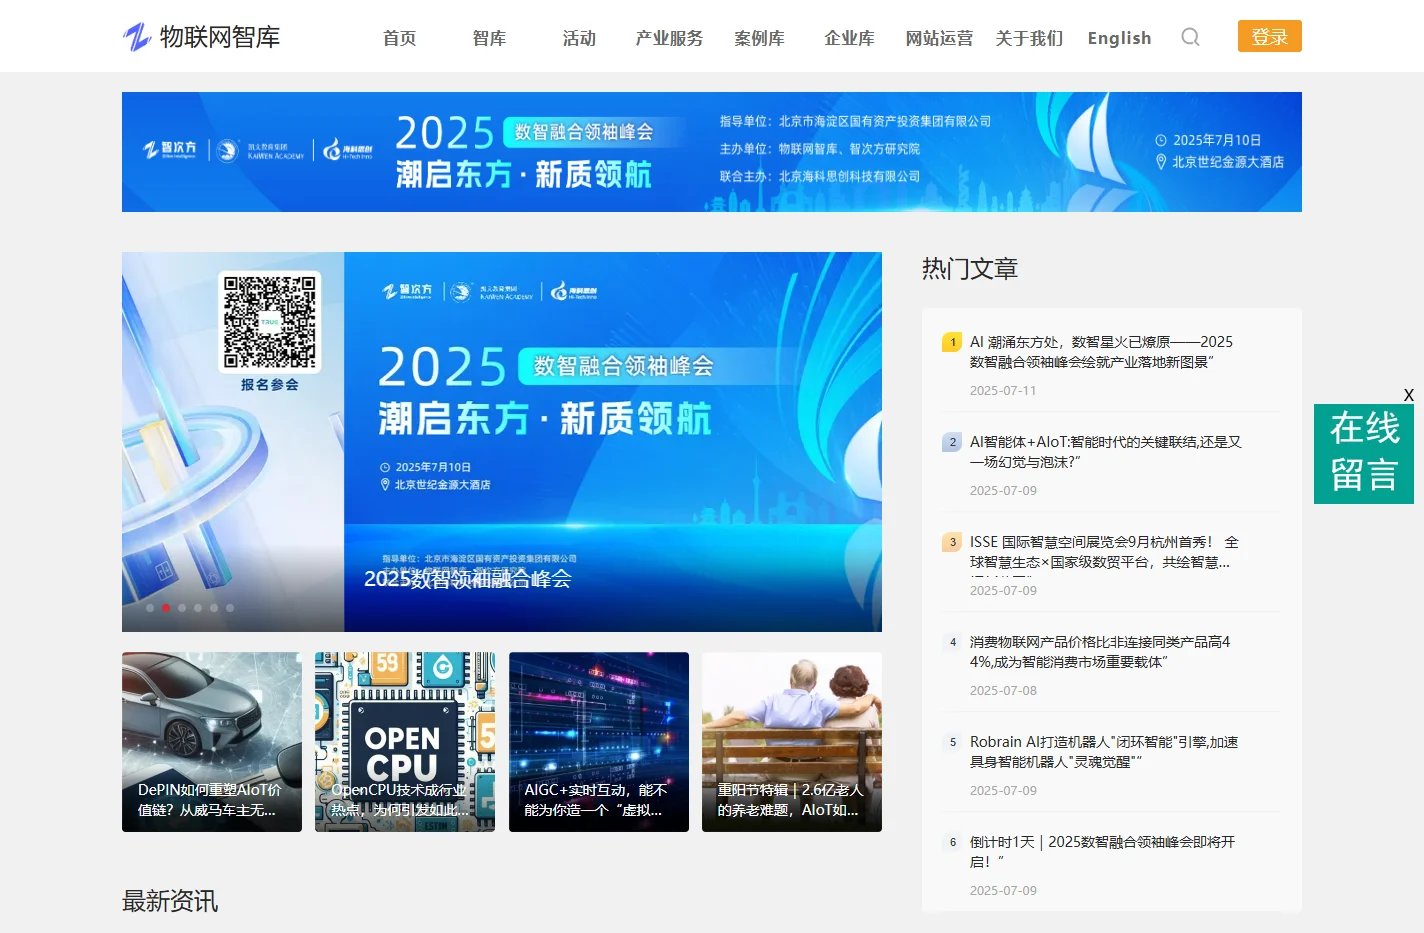The height and width of the screenshot is (933, 1424).
Task: Select the fourth carousel dot
Action: [x=198, y=608]
